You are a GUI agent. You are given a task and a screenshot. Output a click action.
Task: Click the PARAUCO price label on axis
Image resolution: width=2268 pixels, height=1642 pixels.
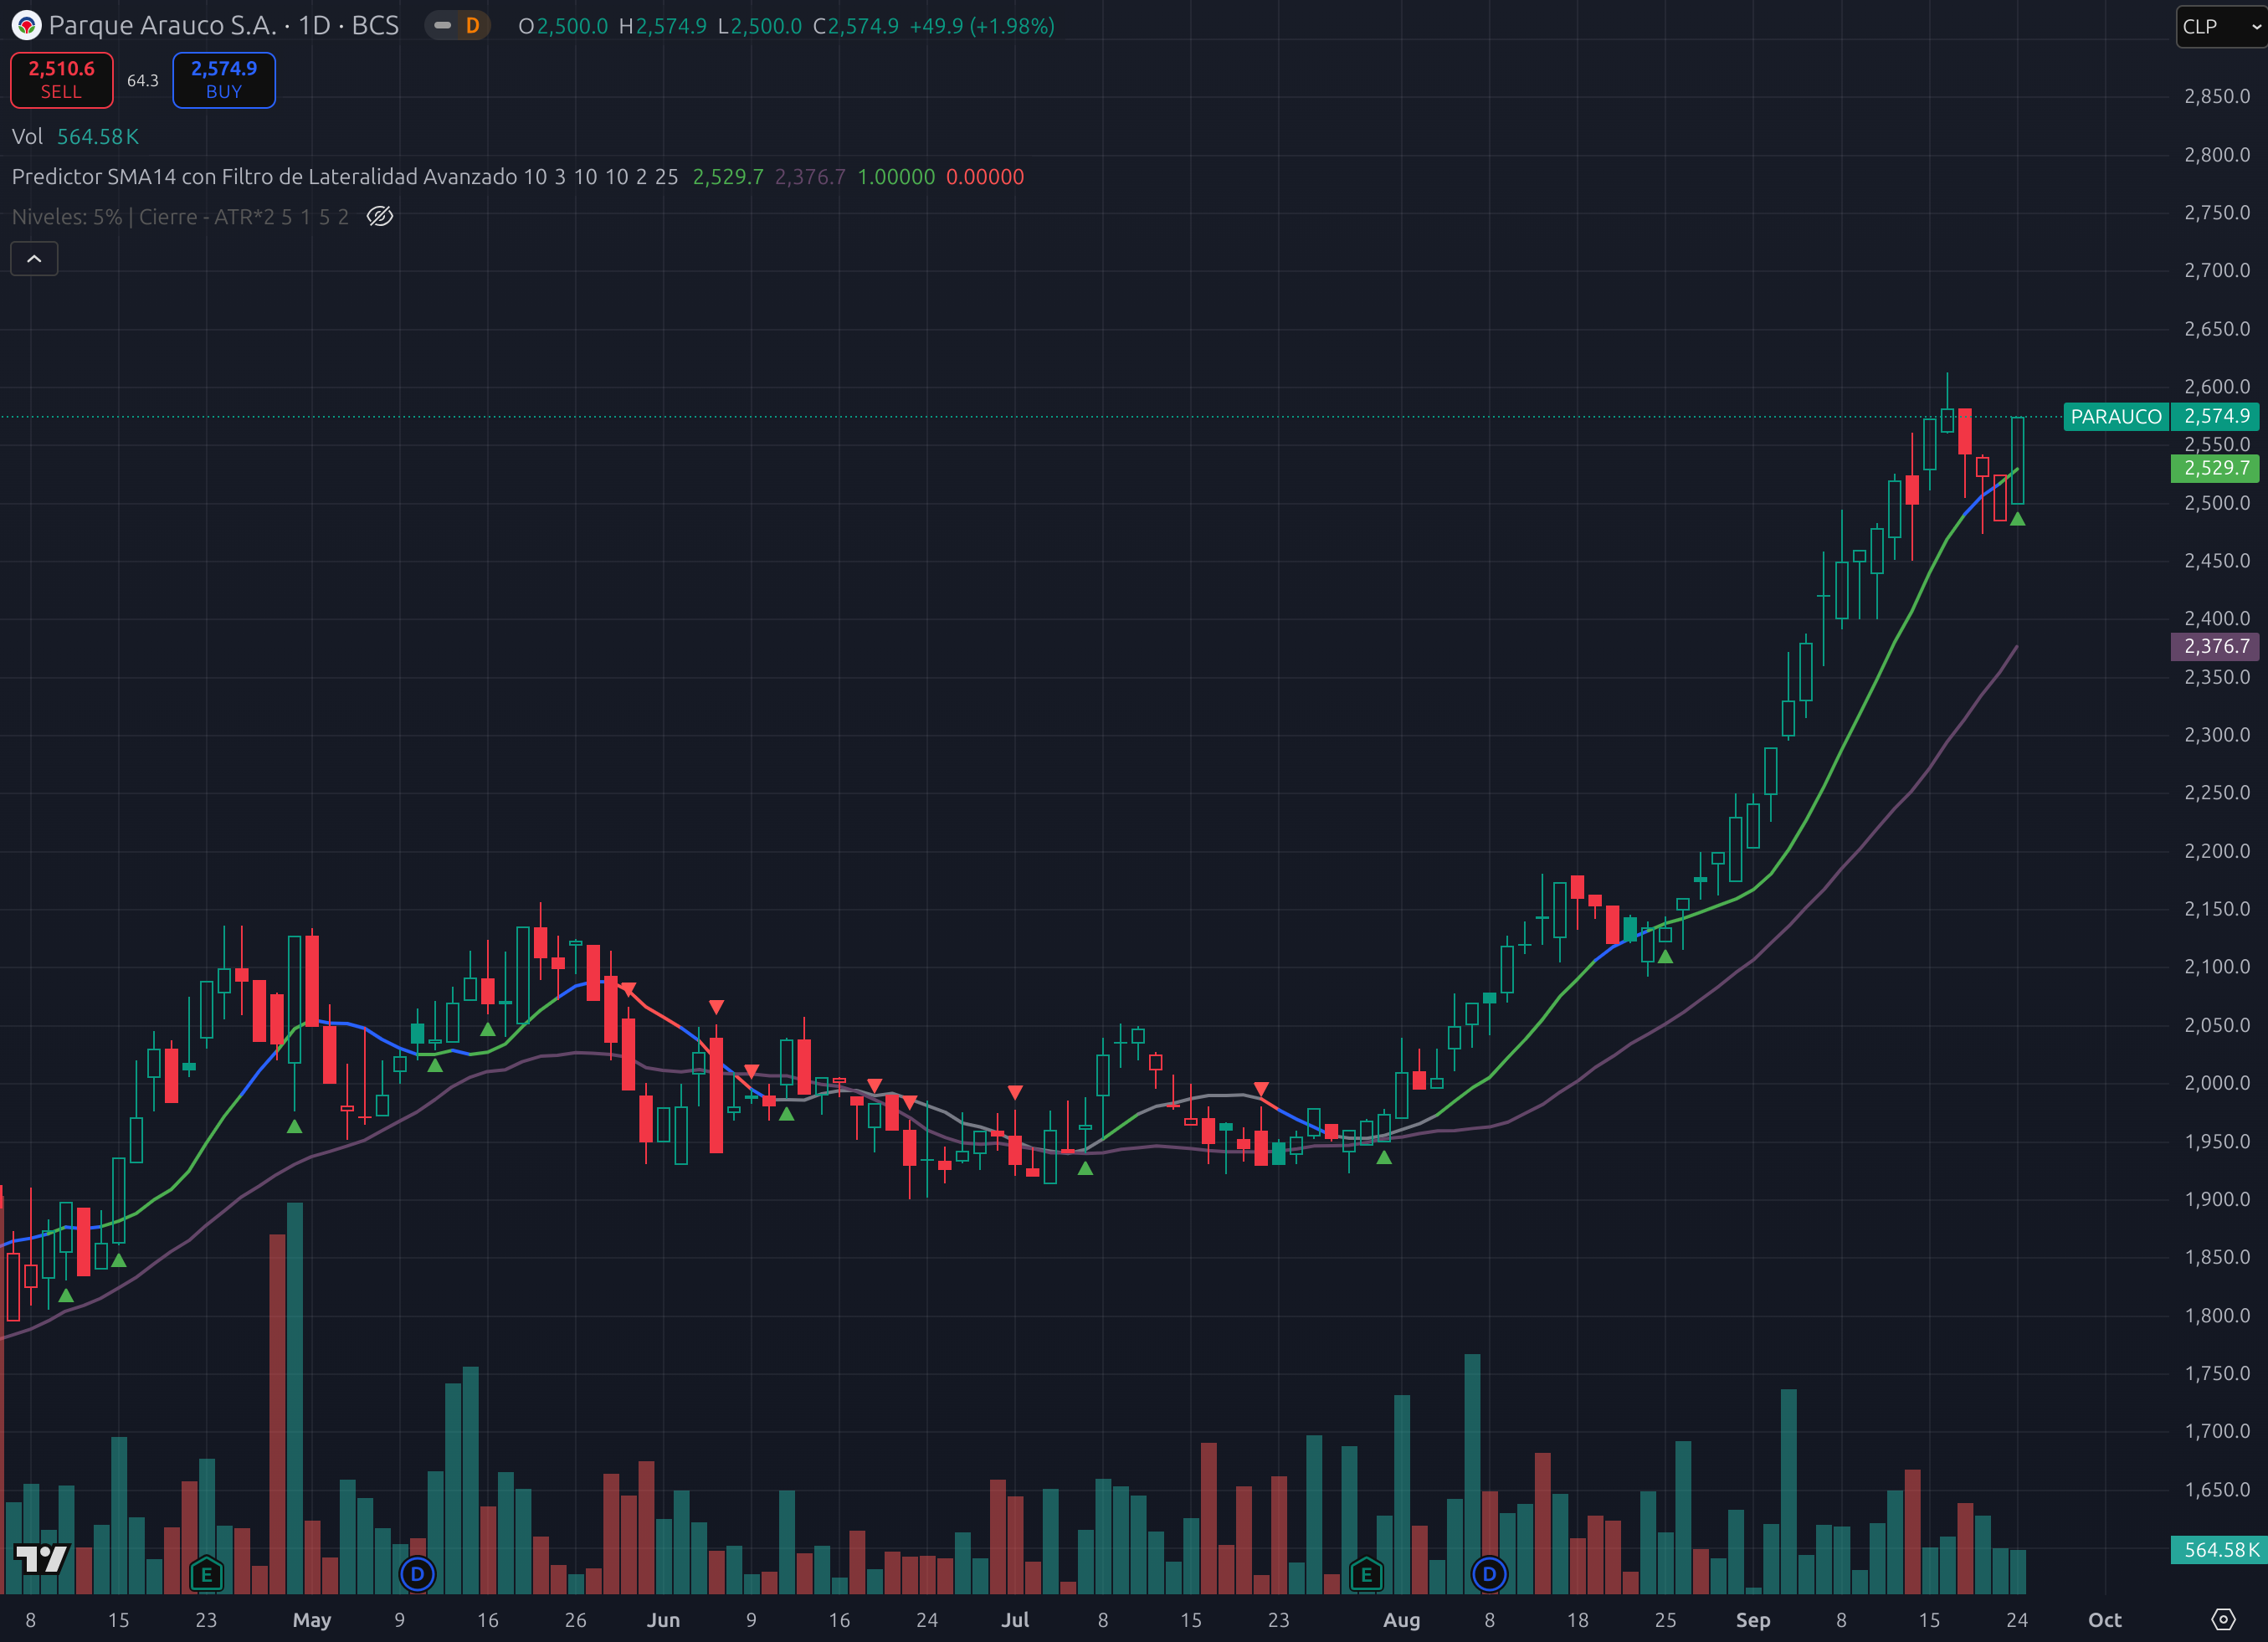pos(2115,417)
